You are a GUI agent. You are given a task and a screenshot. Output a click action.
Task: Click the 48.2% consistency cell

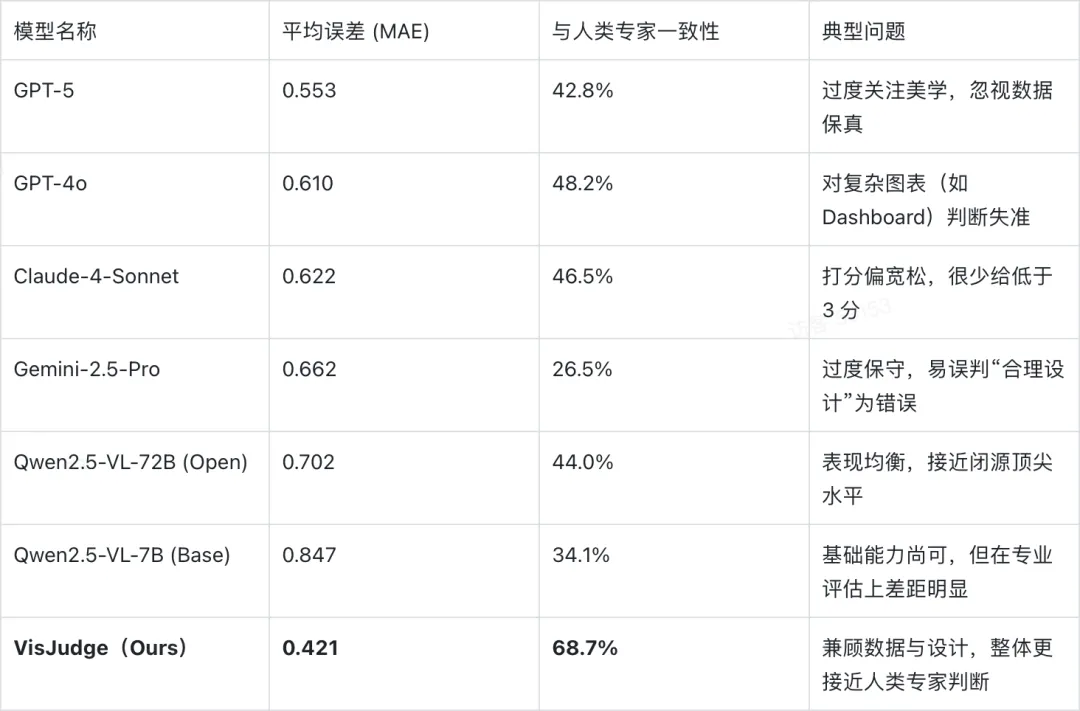pos(582,184)
